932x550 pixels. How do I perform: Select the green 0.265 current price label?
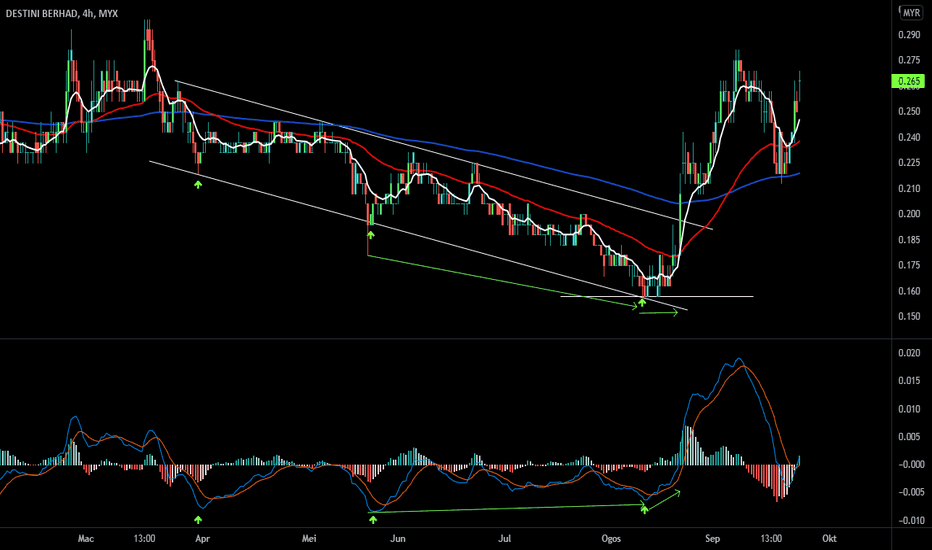coord(908,81)
